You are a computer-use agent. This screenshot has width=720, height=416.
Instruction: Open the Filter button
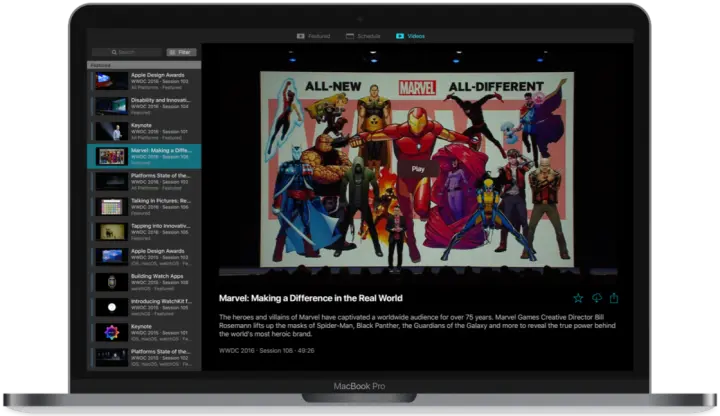[x=181, y=52]
